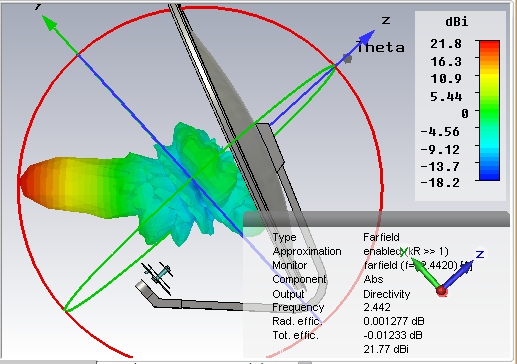Click the red origin sphere of the orientation triad

click(442, 291)
